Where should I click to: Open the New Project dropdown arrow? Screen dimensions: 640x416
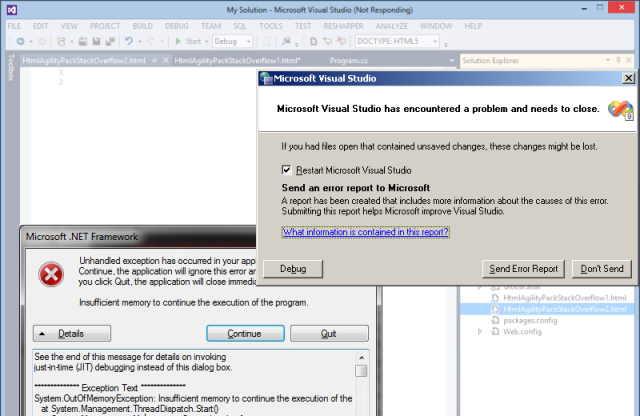(72, 42)
